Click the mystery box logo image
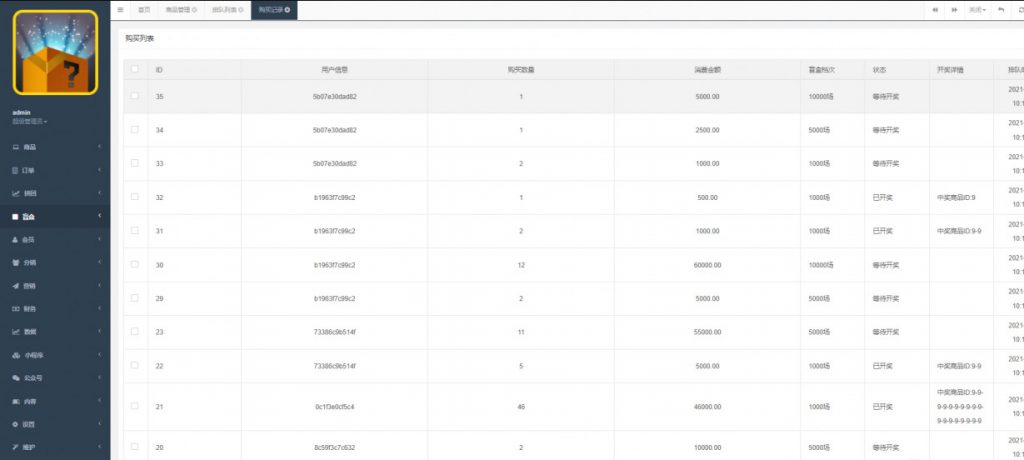Image resolution: width=1024 pixels, height=460 pixels. pyautogui.click(x=55, y=52)
